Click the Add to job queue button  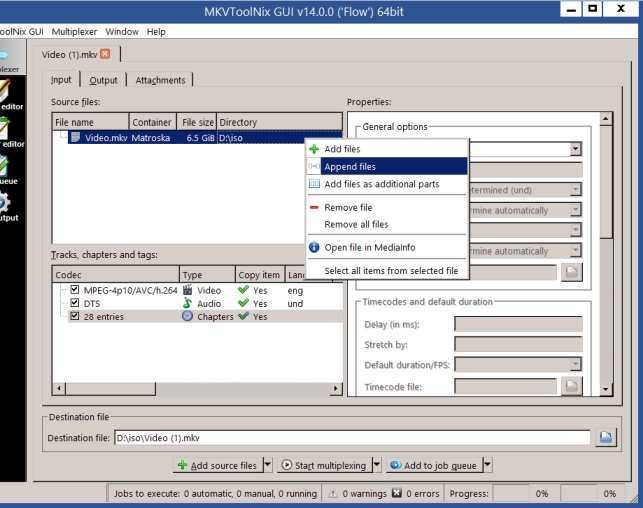tap(434, 465)
